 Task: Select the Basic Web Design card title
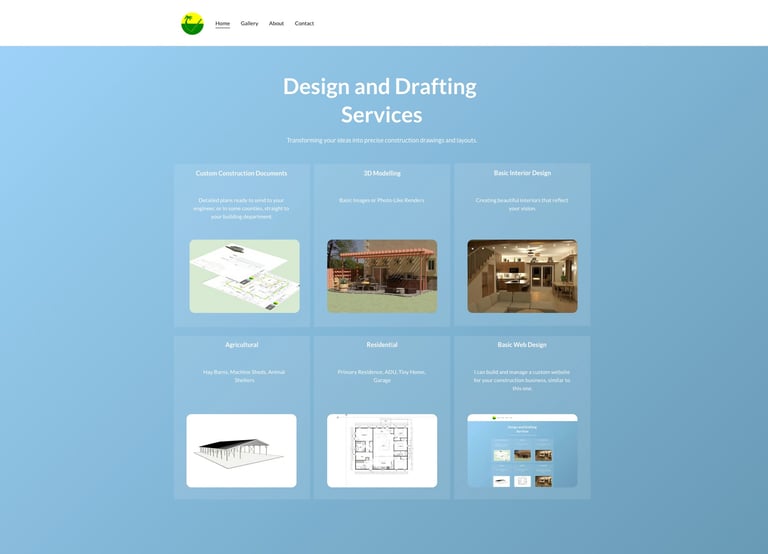click(x=522, y=345)
